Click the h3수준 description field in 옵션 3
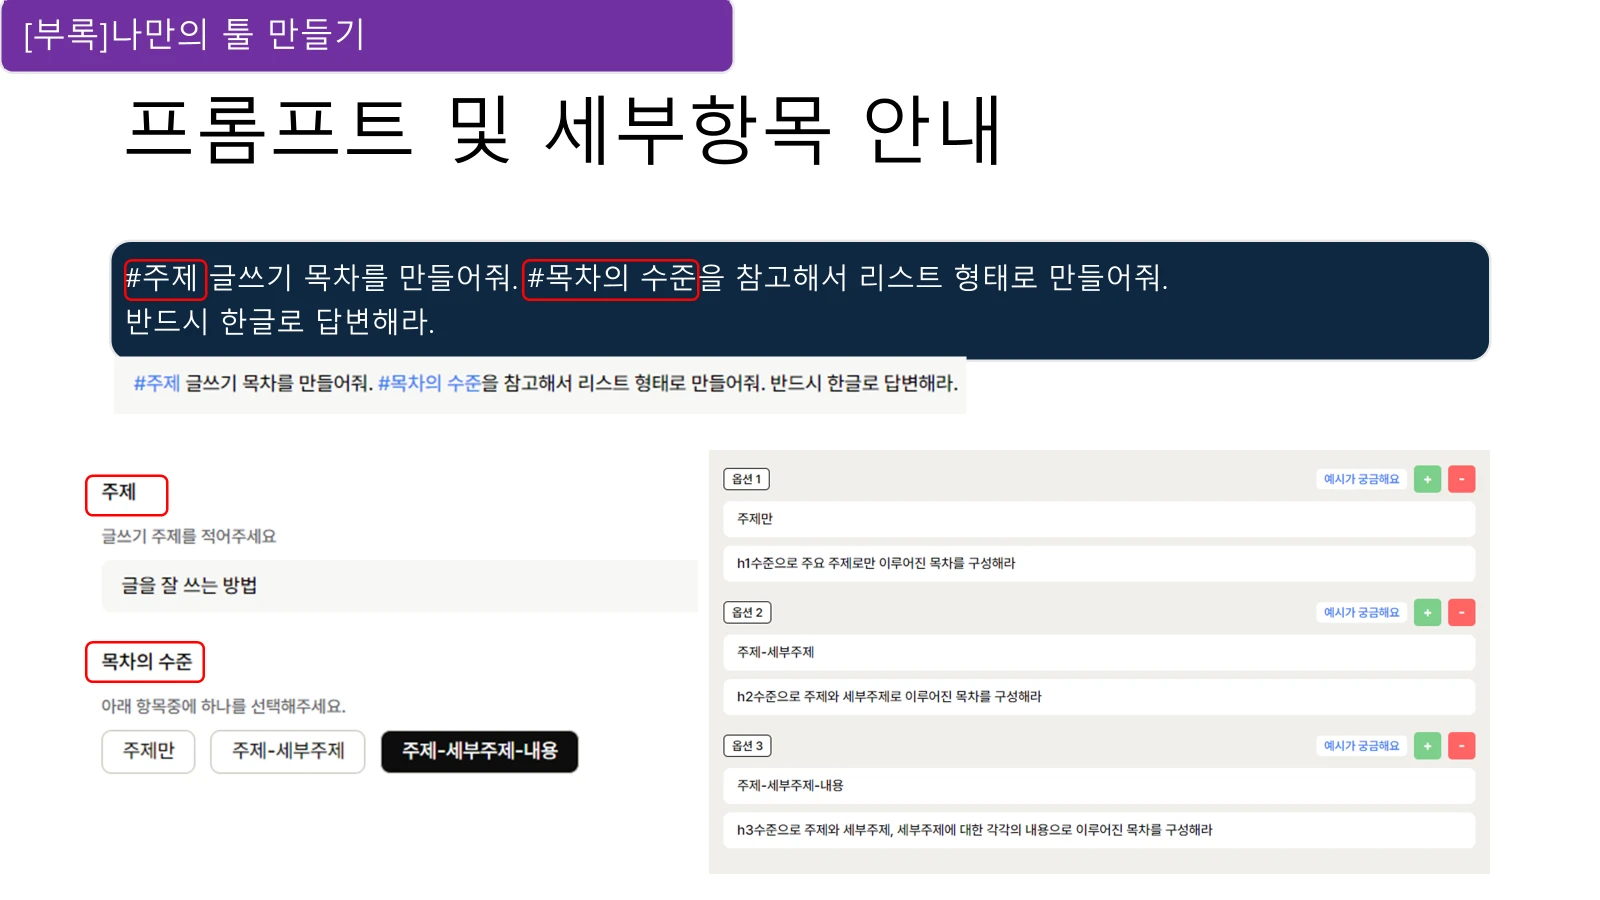The width and height of the screenshot is (1600, 900). tap(1099, 830)
